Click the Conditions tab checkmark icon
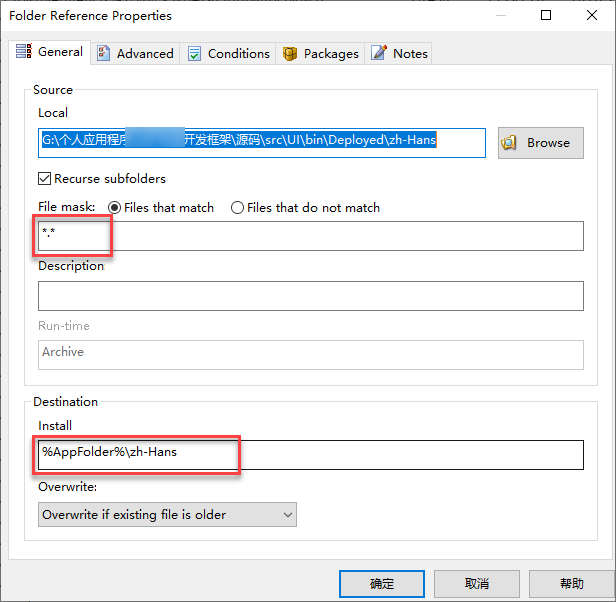Screen dimensions: 616x602 [x=194, y=53]
